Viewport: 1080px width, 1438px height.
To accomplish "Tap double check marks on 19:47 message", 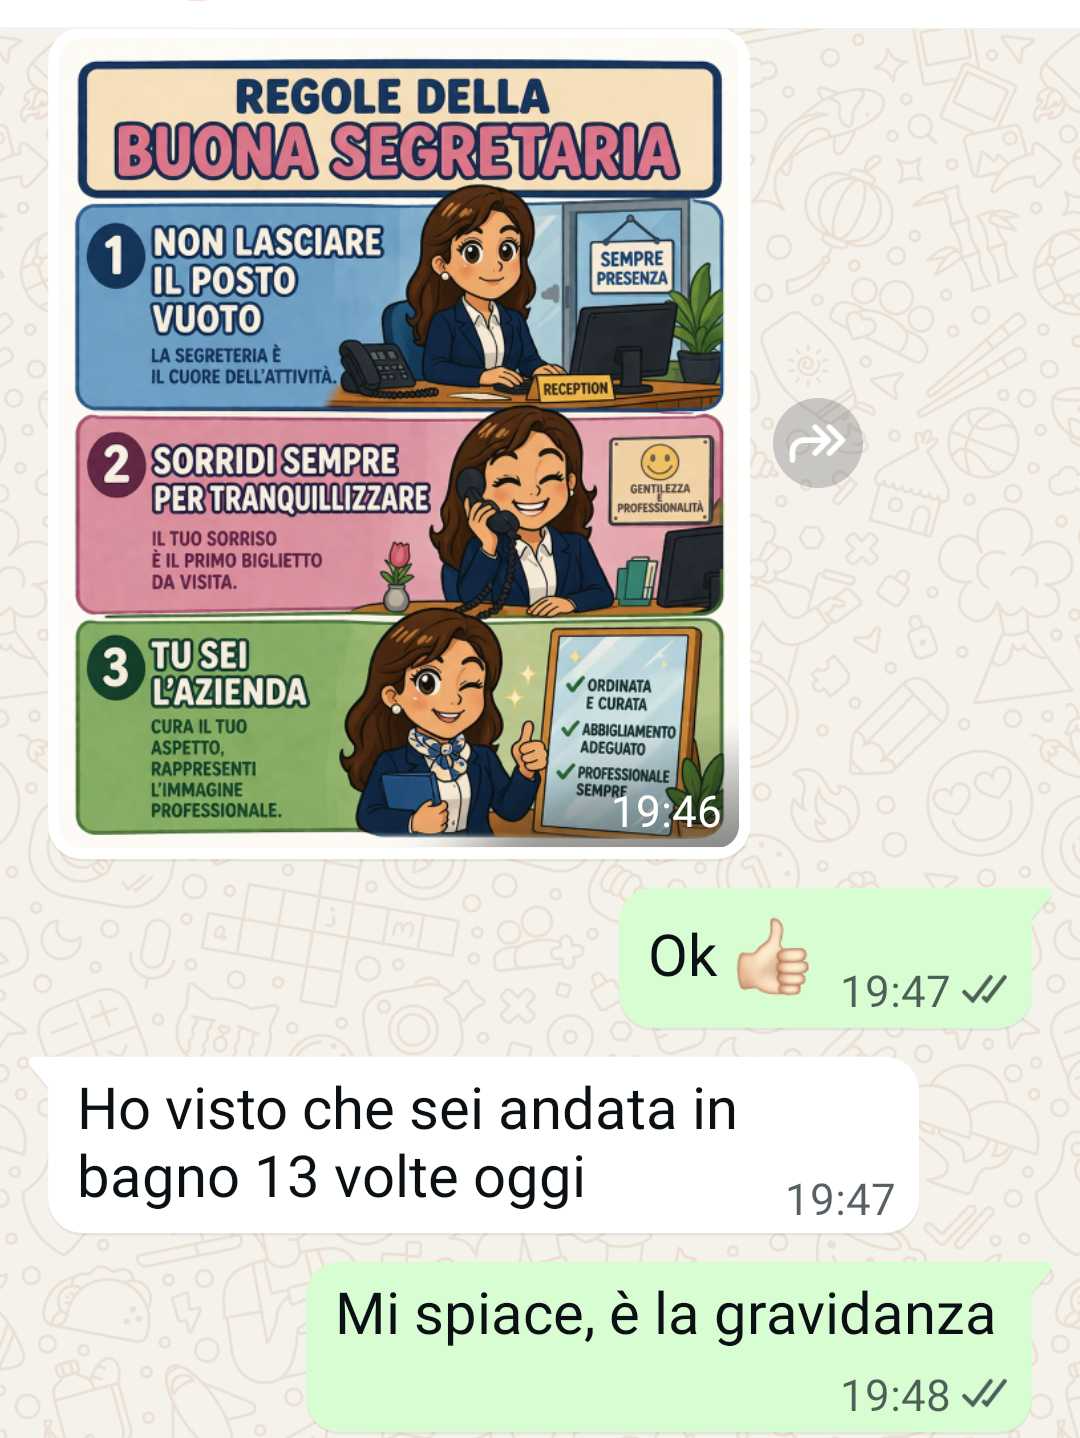I will (x=983, y=991).
